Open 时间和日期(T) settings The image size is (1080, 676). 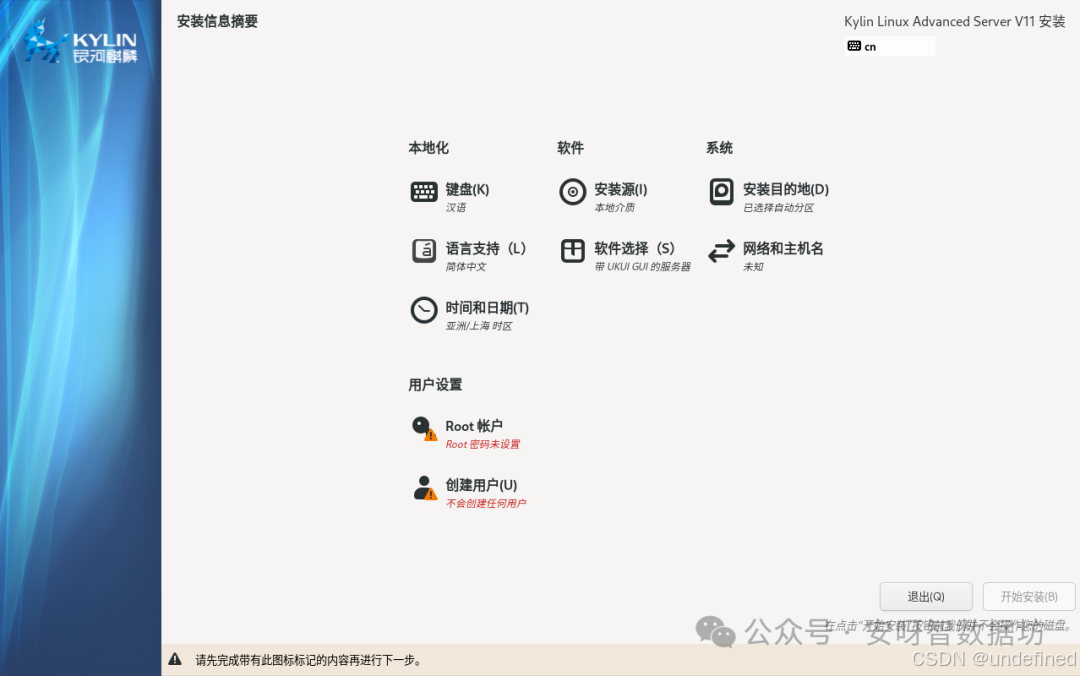click(x=487, y=308)
